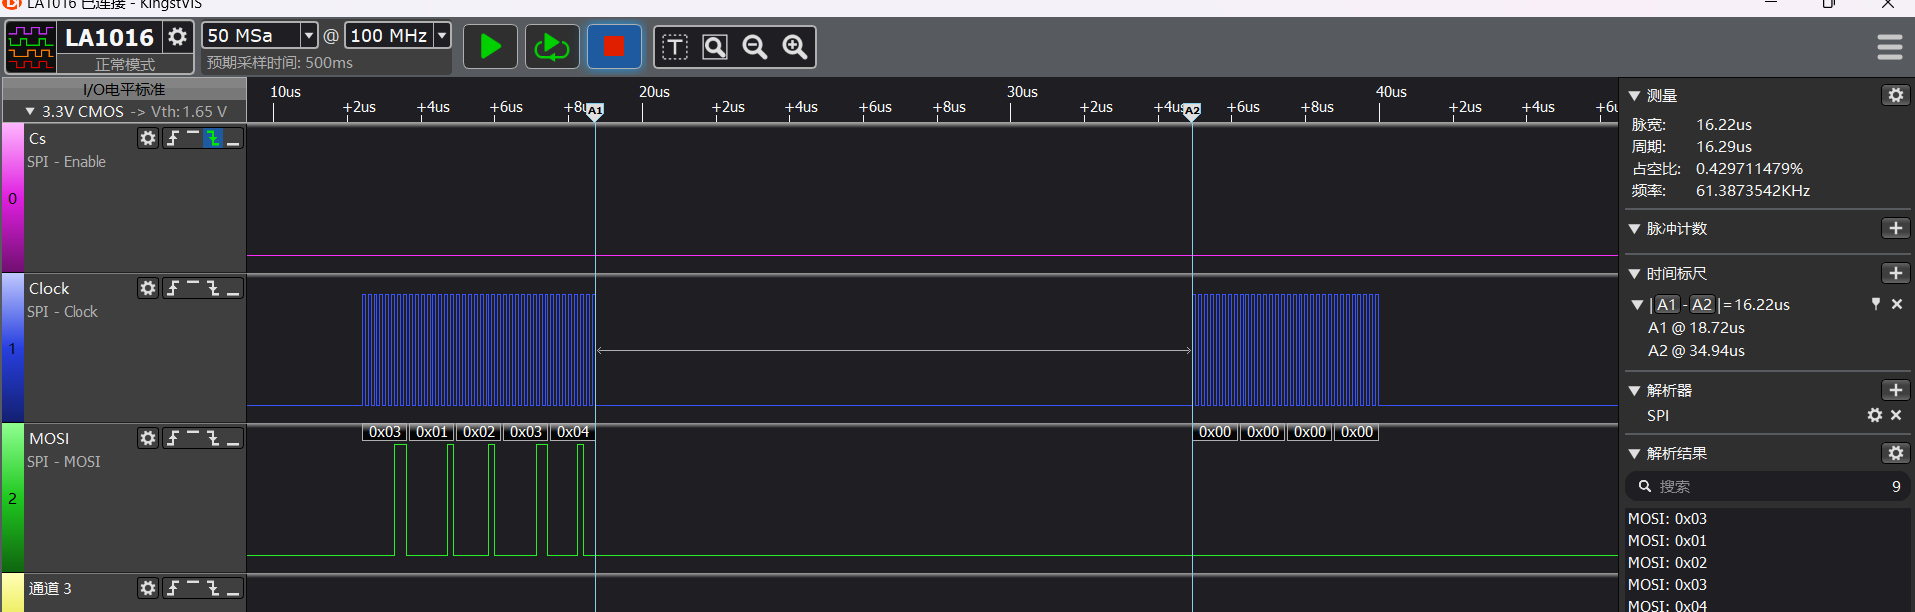Set low-level trigger on the Clock channel

233,288
